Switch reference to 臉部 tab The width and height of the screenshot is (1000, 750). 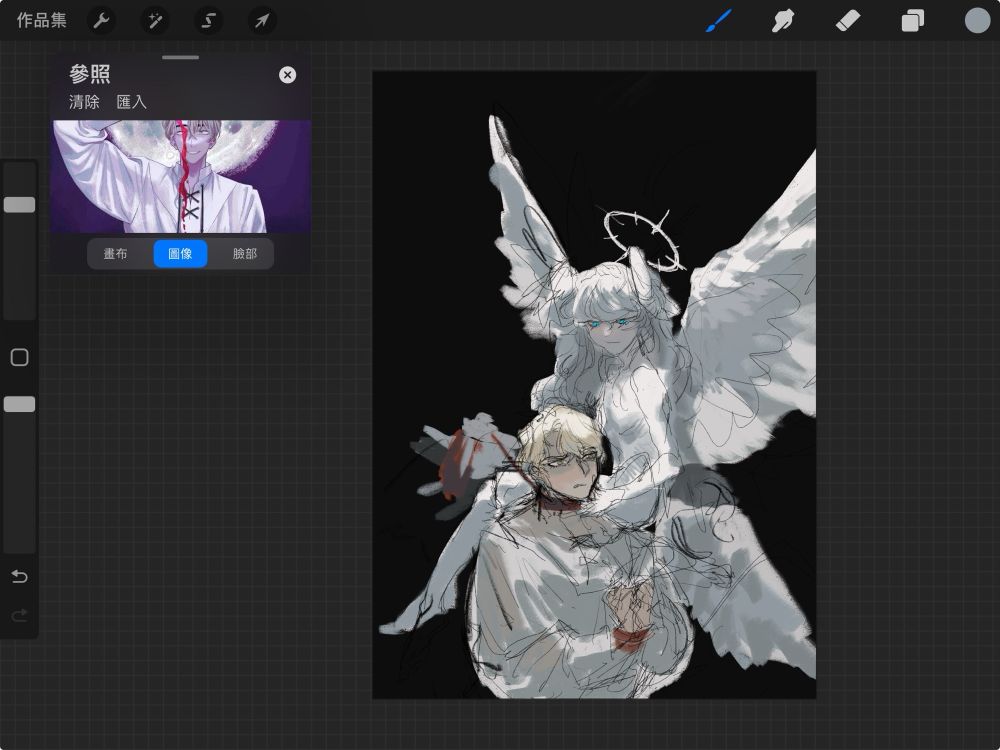245,254
